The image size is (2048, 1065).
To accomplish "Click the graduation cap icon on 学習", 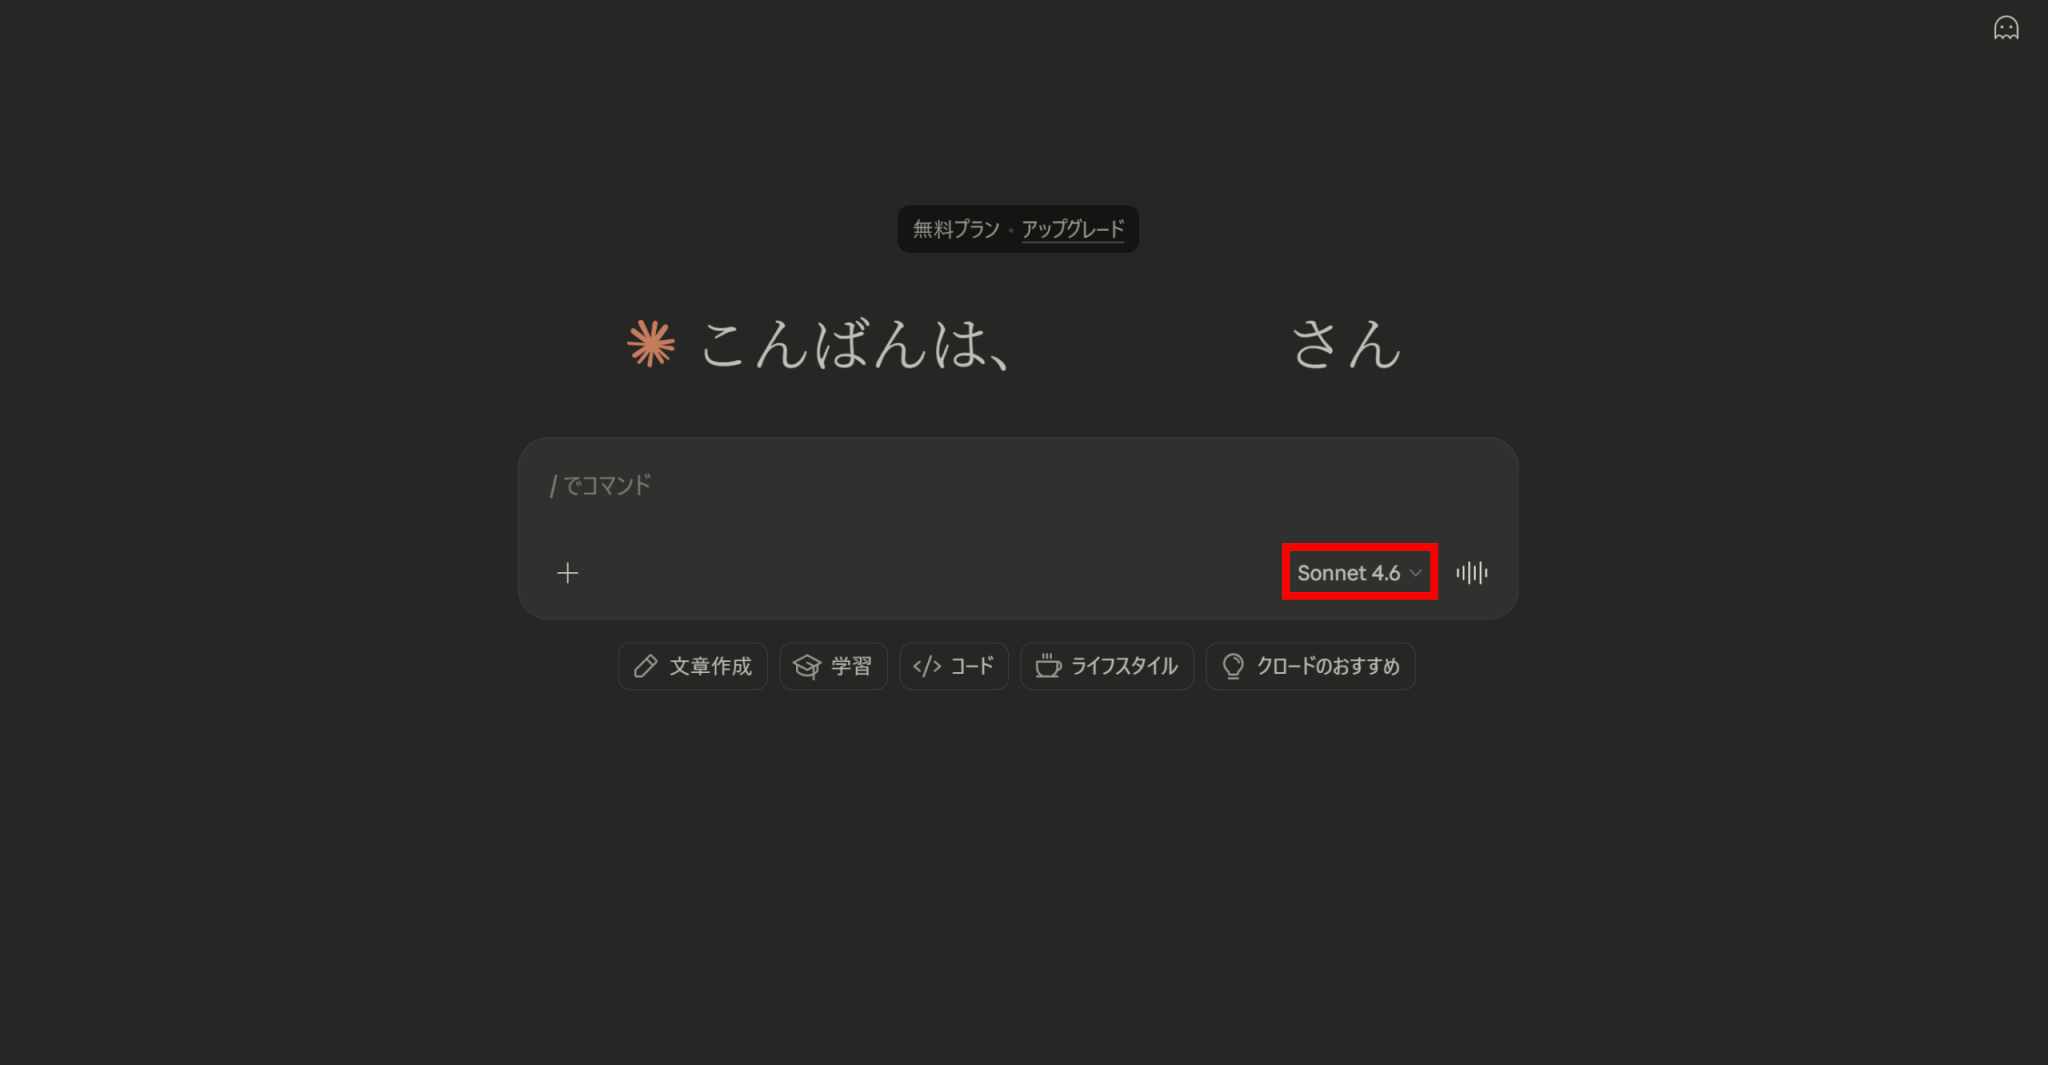I will pos(806,666).
